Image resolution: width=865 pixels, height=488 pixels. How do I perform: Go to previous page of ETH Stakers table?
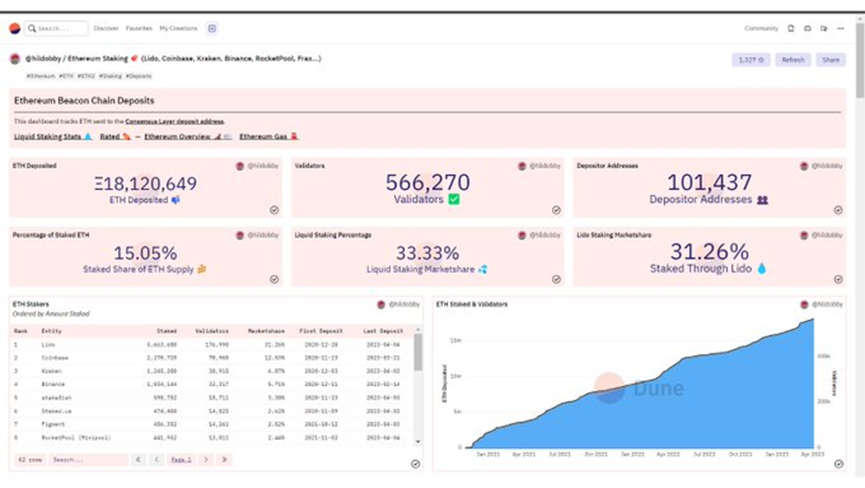[157, 459]
